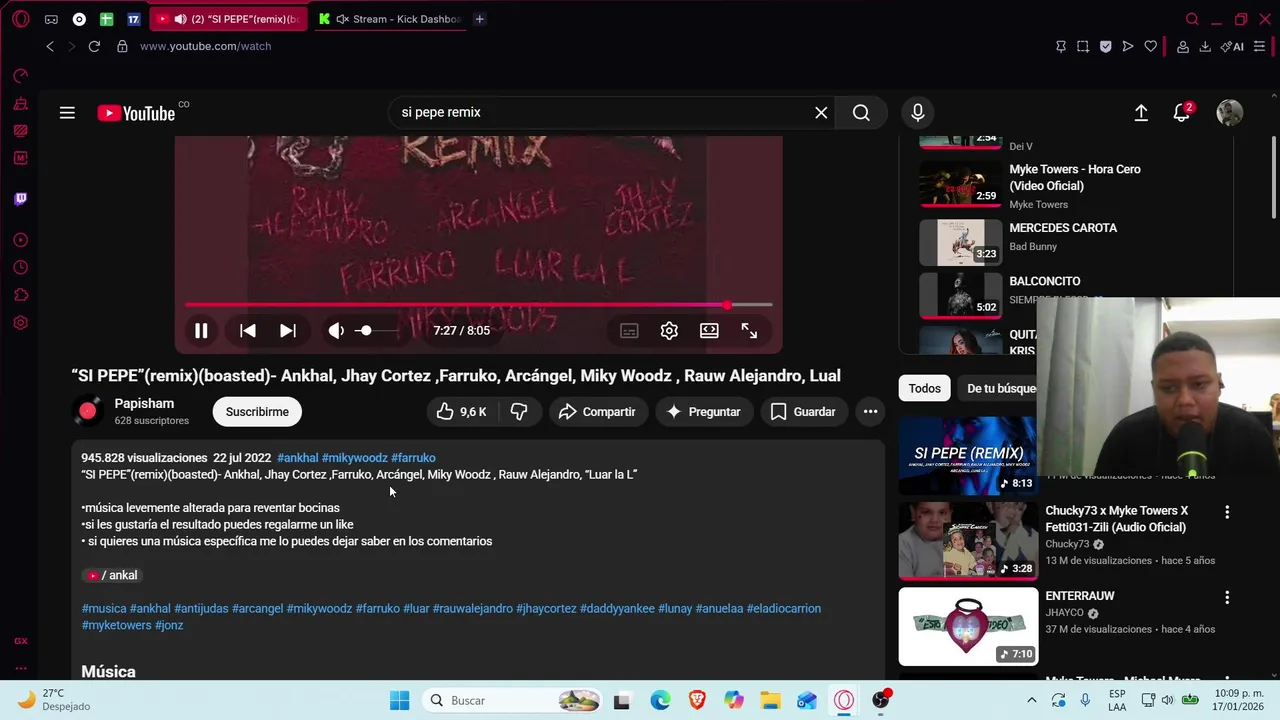Open the YouTube hamburger guide menu

[67, 113]
